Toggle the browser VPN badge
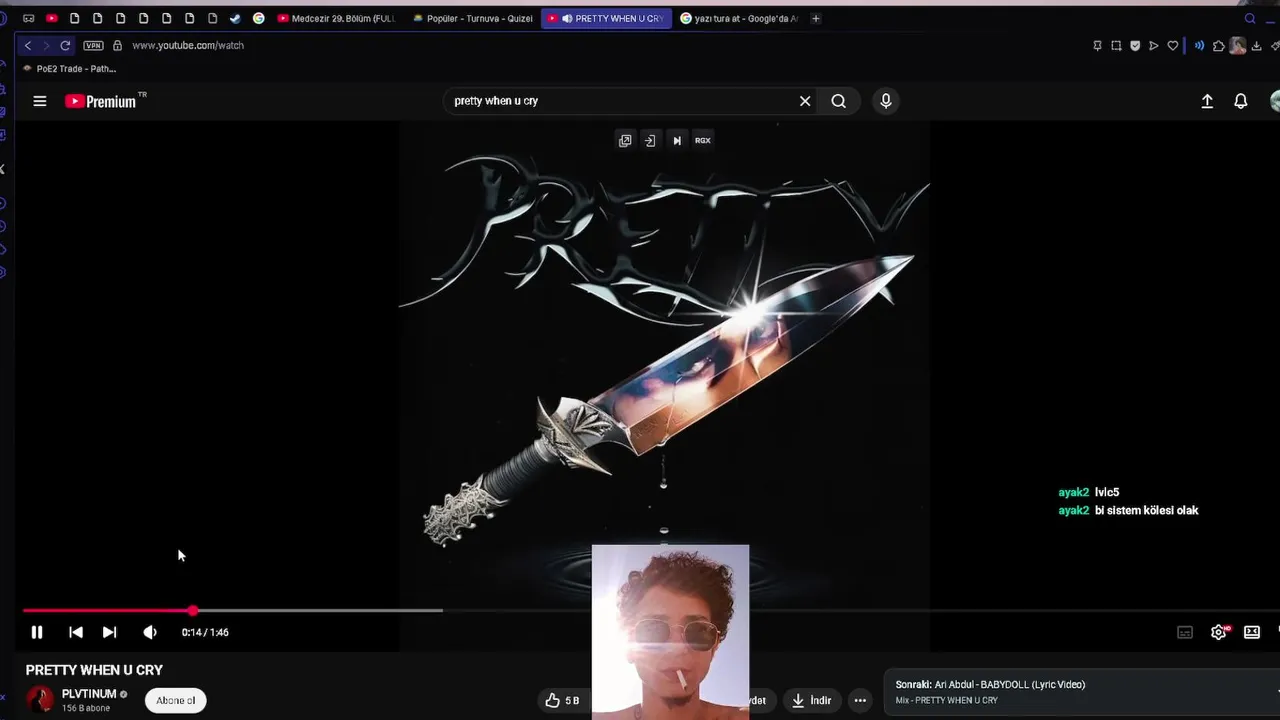The height and width of the screenshot is (720, 1280). pyautogui.click(x=93, y=45)
